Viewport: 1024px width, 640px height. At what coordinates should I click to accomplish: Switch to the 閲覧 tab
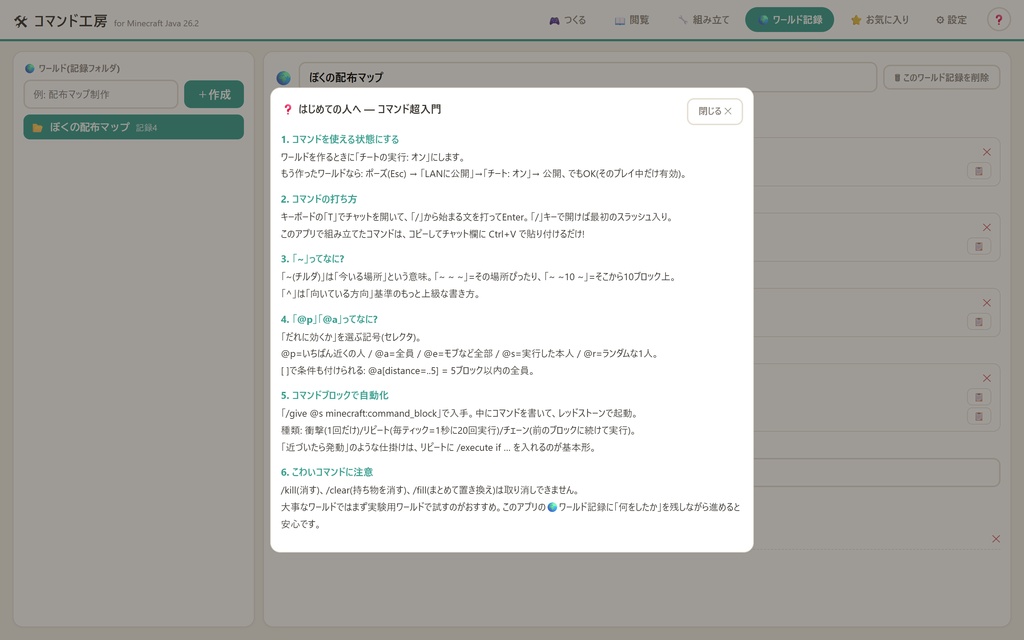click(x=632, y=20)
